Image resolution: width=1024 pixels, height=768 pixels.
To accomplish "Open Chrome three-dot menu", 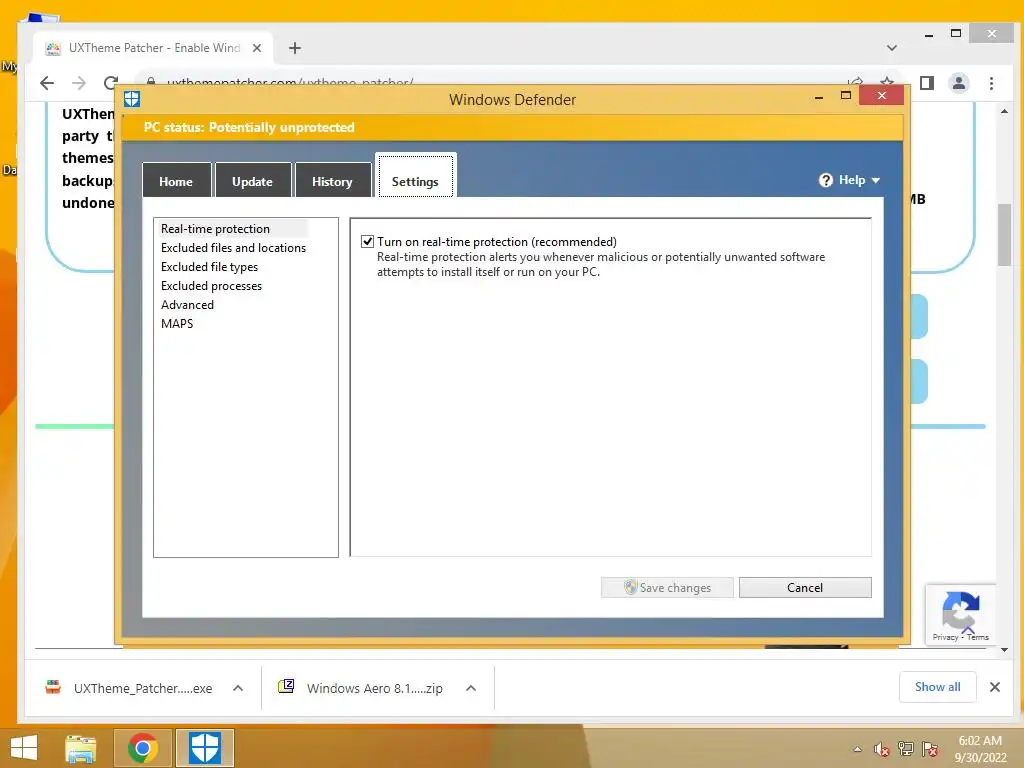I will (x=991, y=83).
